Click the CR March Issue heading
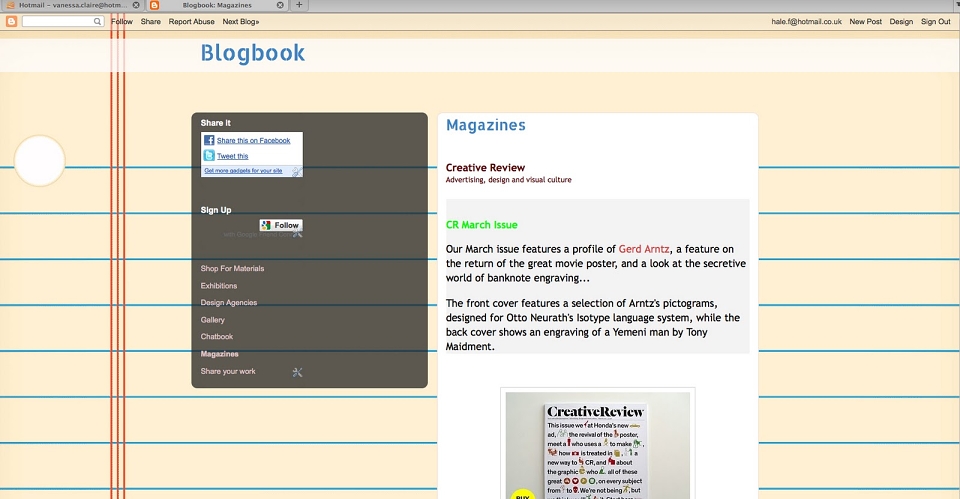Image resolution: width=960 pixels, height=499 pixels. pyautogui.click(x=481, y=225)
